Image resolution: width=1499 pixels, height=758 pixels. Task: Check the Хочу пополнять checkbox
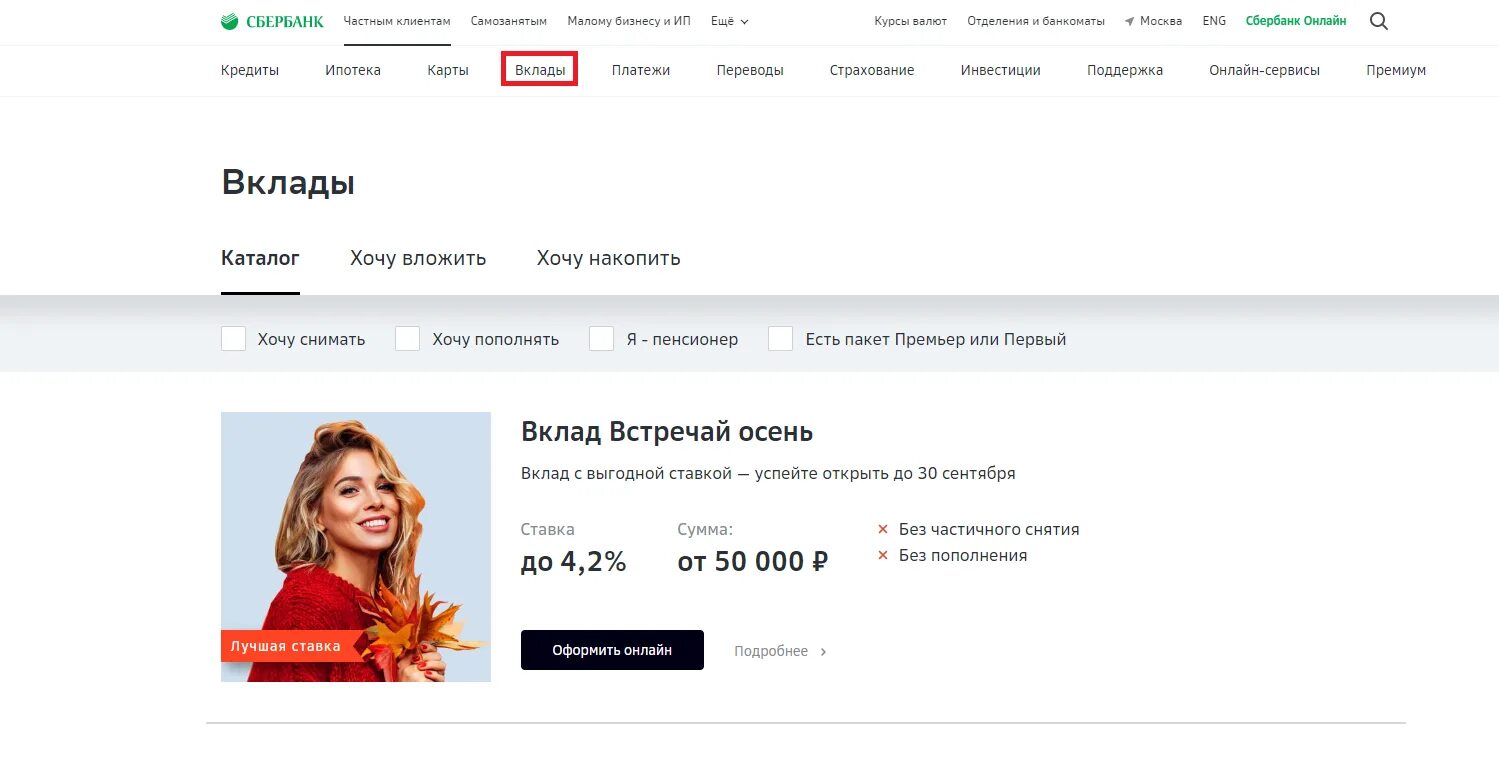[407, 339]
